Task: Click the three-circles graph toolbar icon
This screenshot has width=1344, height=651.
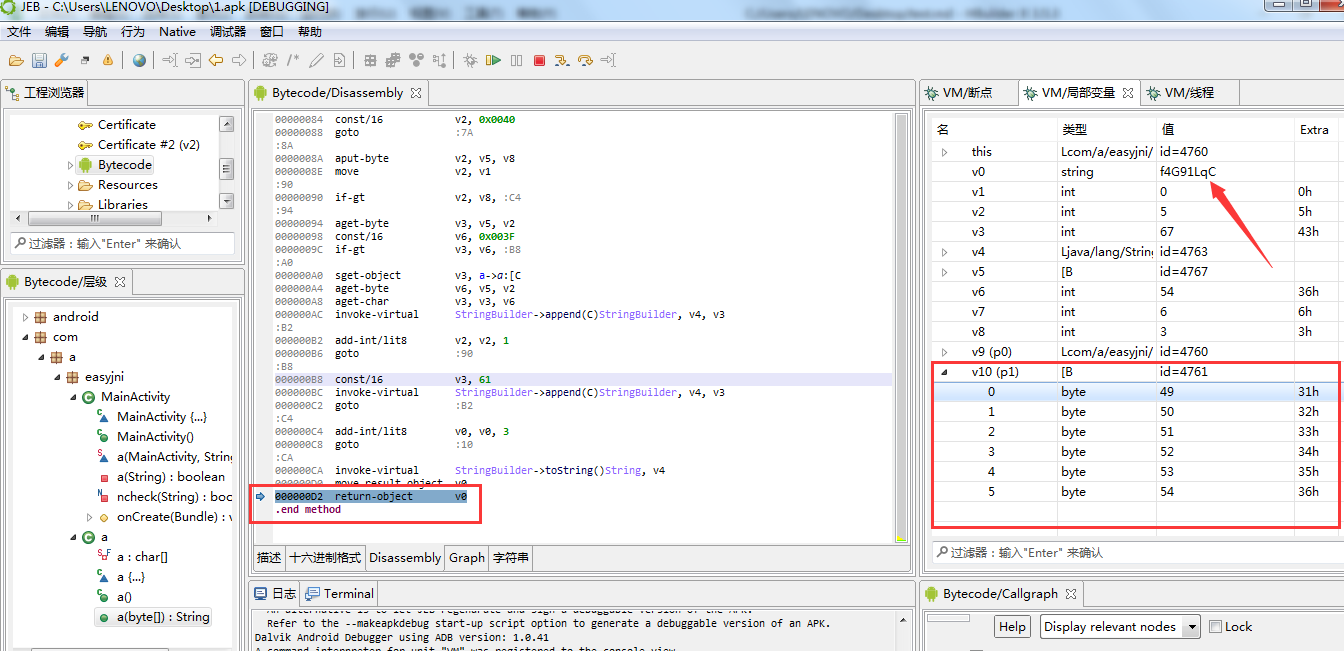Action: coord(416,61)
